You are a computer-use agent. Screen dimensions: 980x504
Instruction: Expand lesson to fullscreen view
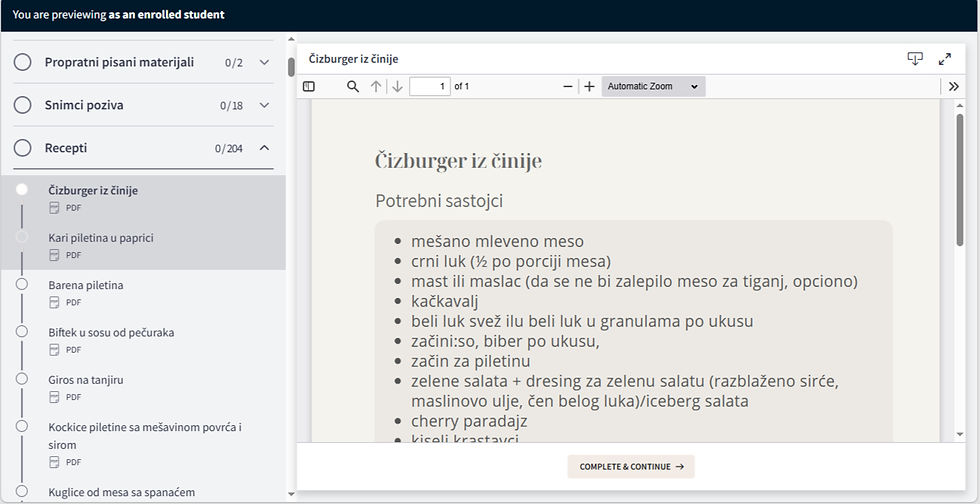[945, 59]
